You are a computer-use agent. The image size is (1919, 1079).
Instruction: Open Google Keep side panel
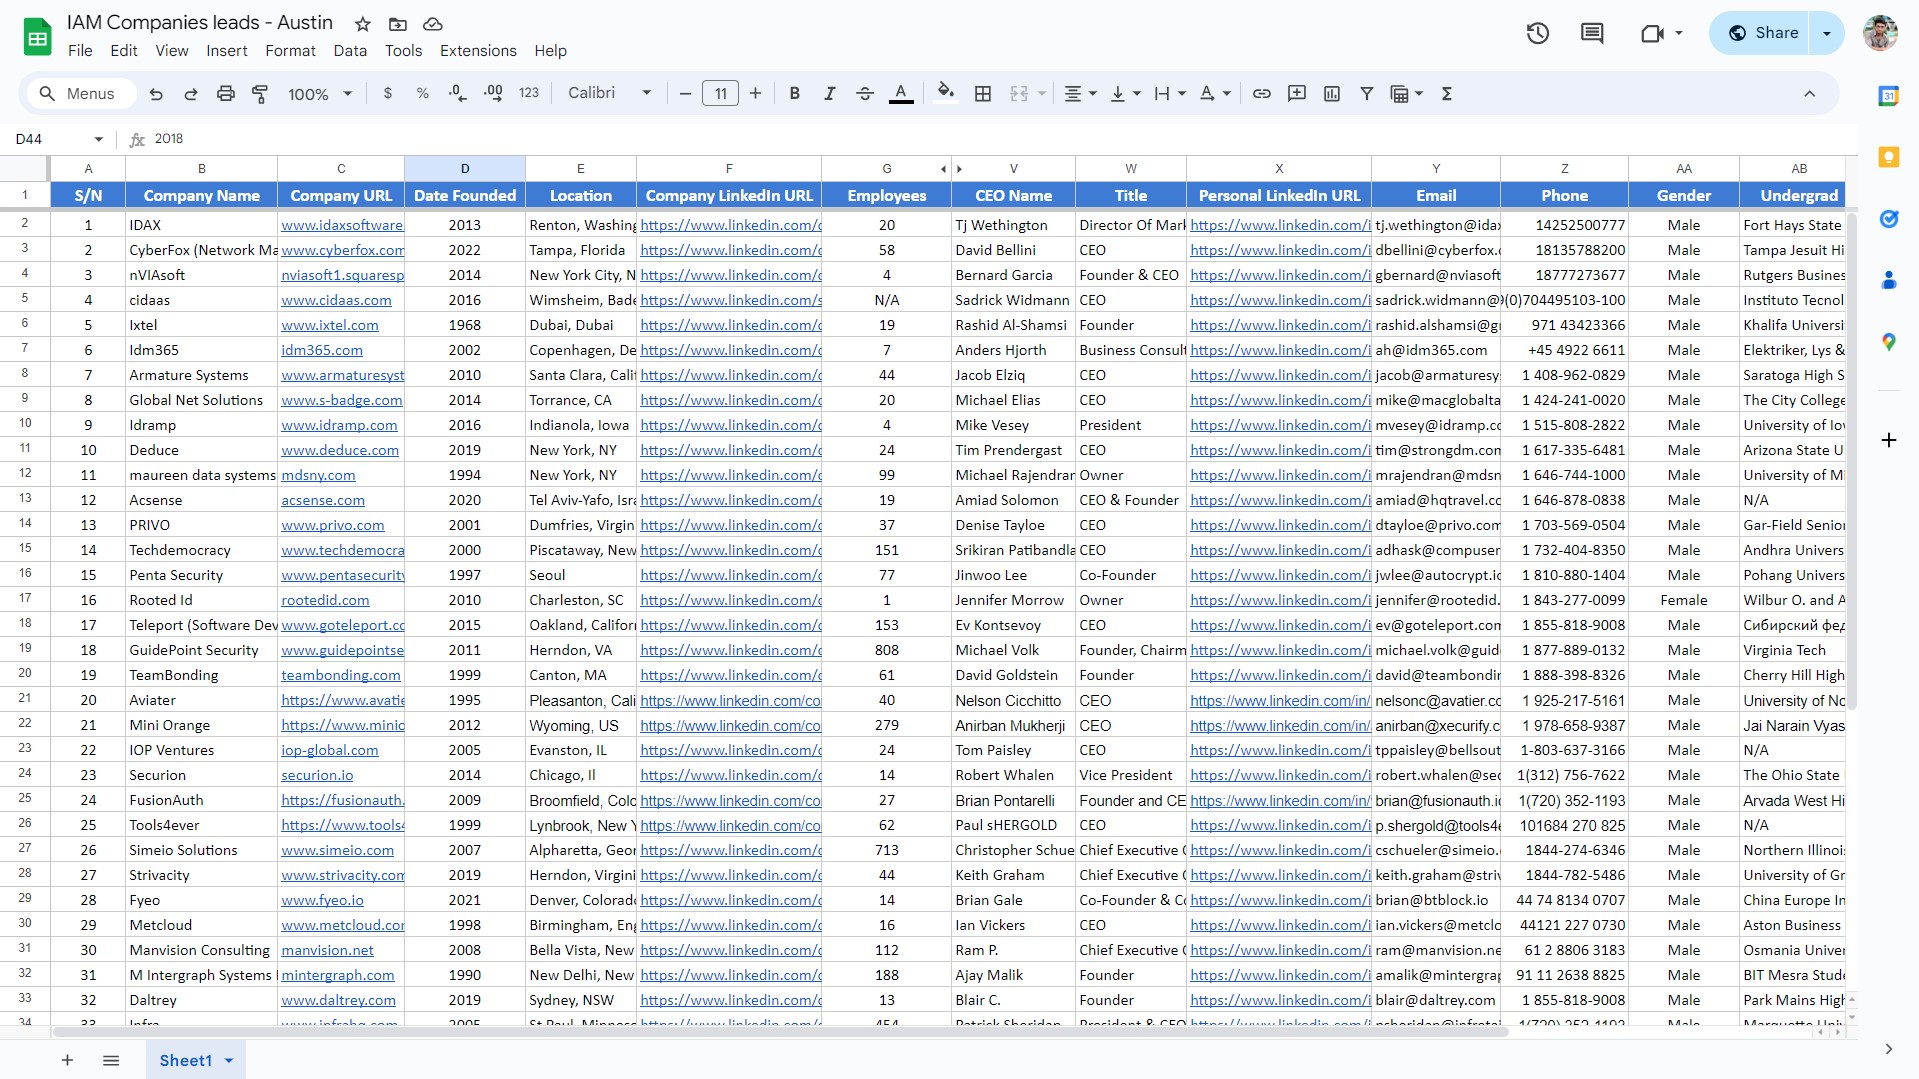coord(1888,157)
